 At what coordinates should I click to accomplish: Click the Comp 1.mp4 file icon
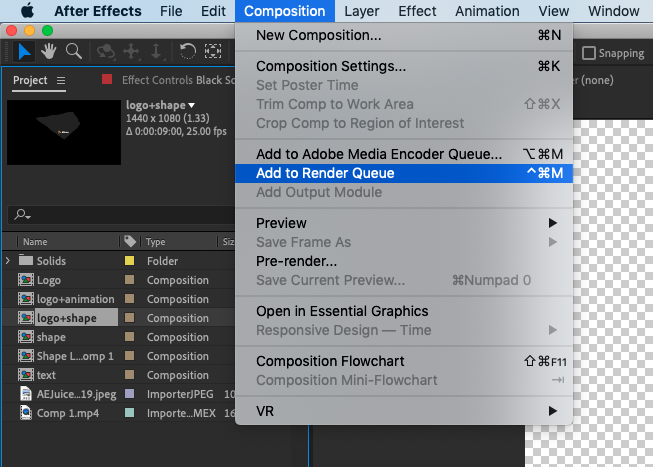coord(27,413)
